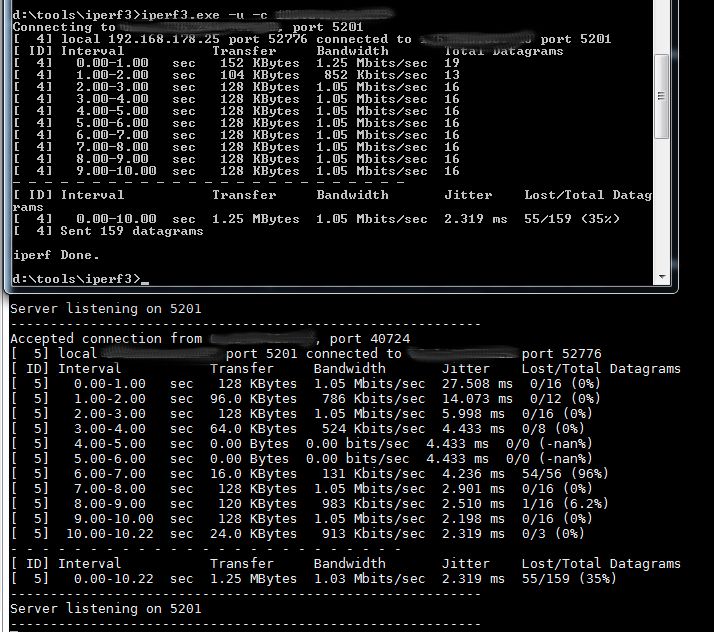Click the client transfer value '104 KBytes'
The height and width of the screenshot is (632, 714).
260,75
